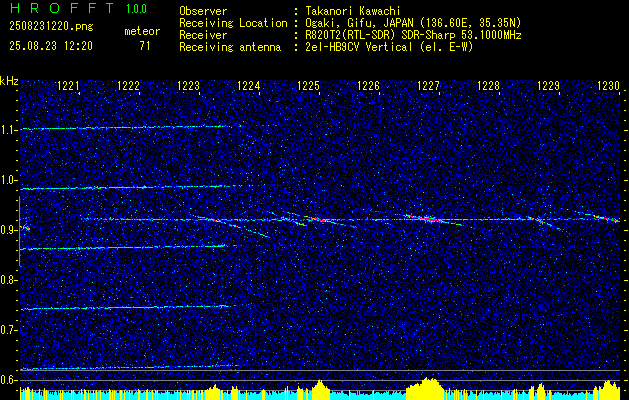Click the carrier line at 1.1 kHz

pyautogui.click(x=128, y=128)
